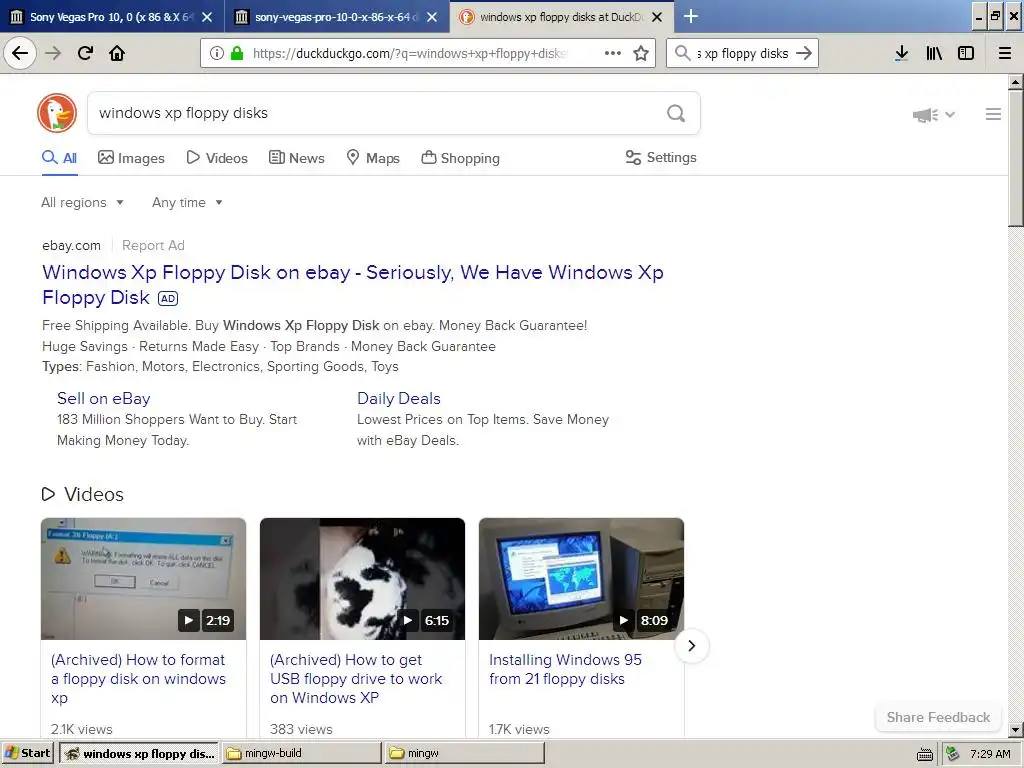The image size is (1024, 768).
Task: Click the page vertical scrollbar thumb
Action: pos(1015,159)
